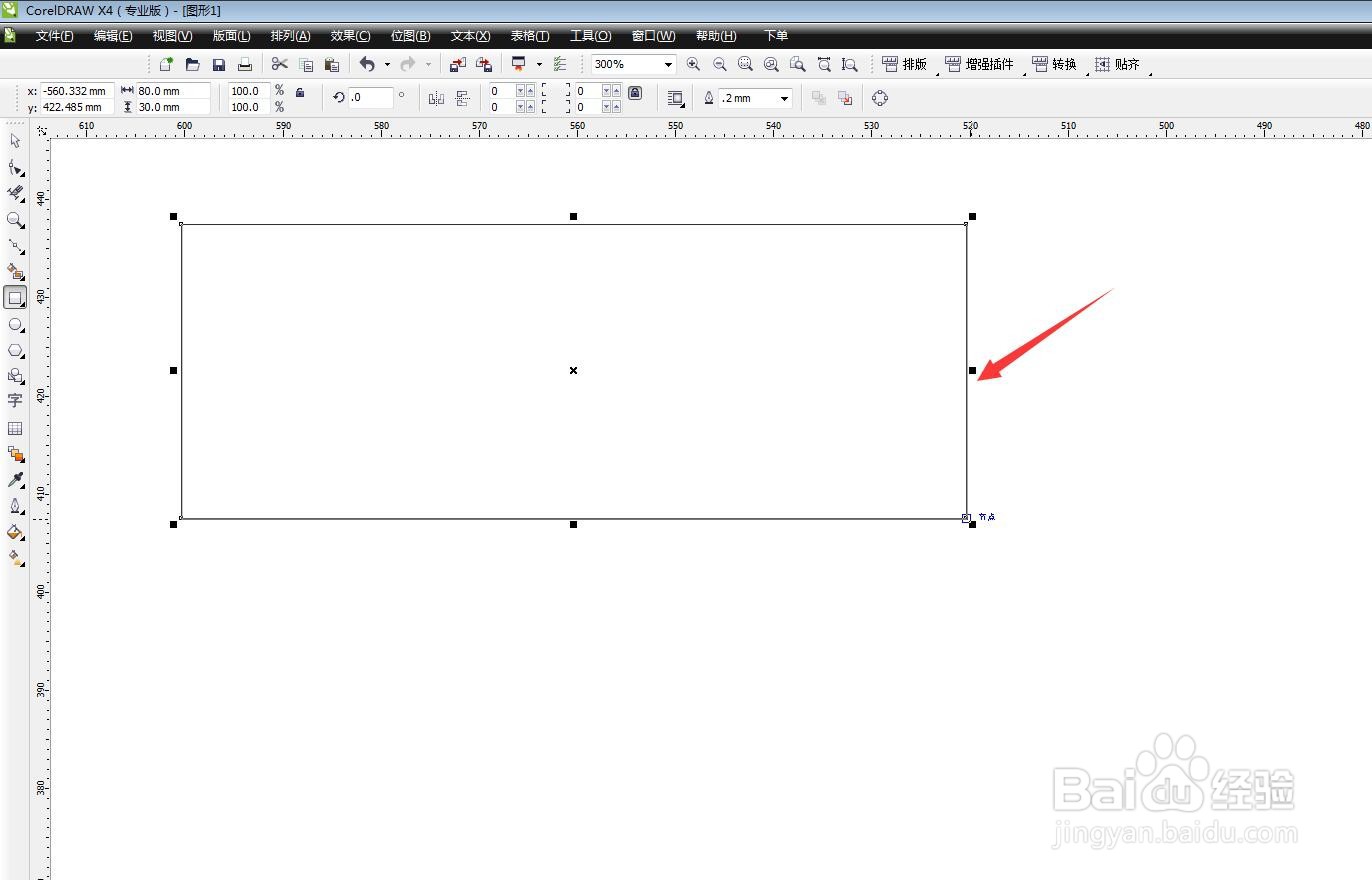Select the Smart Fill tool
This screenshot has height=880, width=1372.
tap(15, 271)
